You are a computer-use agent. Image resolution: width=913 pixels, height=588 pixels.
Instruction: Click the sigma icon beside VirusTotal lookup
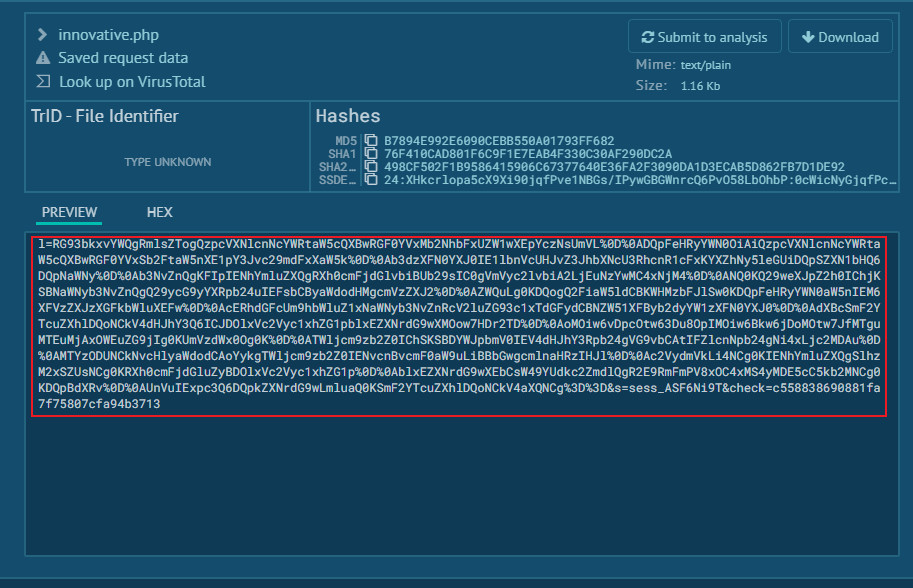pos(43,82)
